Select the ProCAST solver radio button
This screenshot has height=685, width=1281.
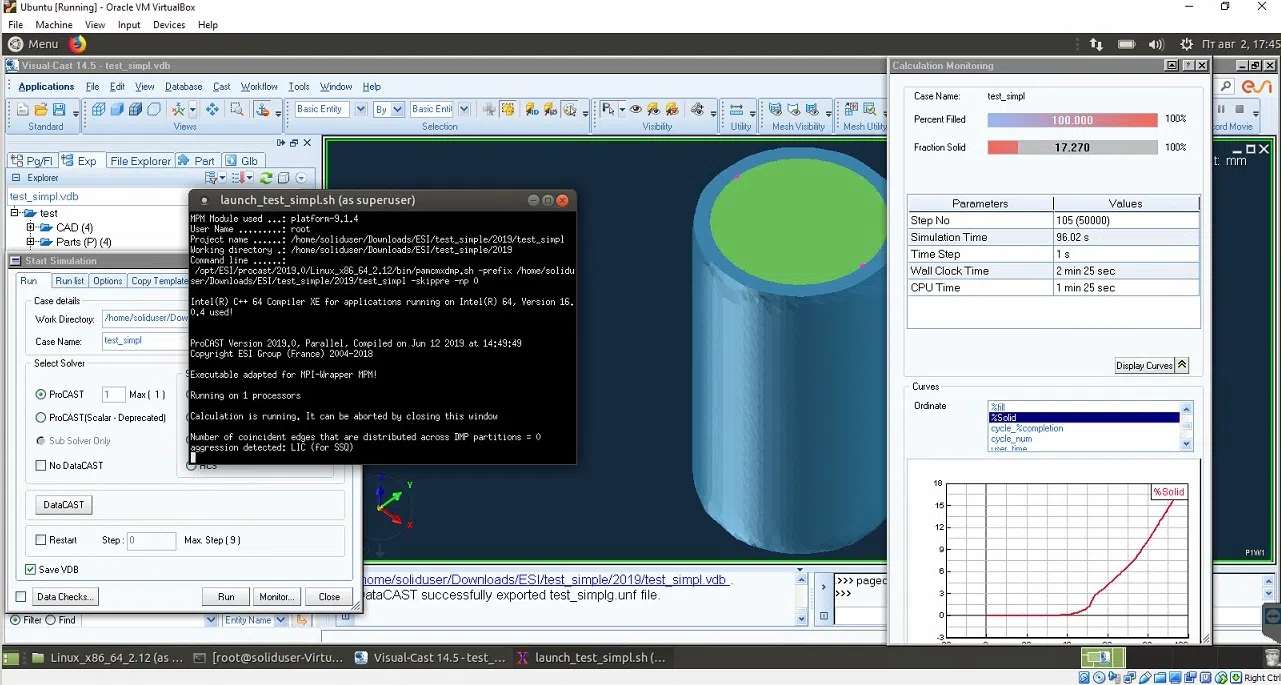pos(41,395)
